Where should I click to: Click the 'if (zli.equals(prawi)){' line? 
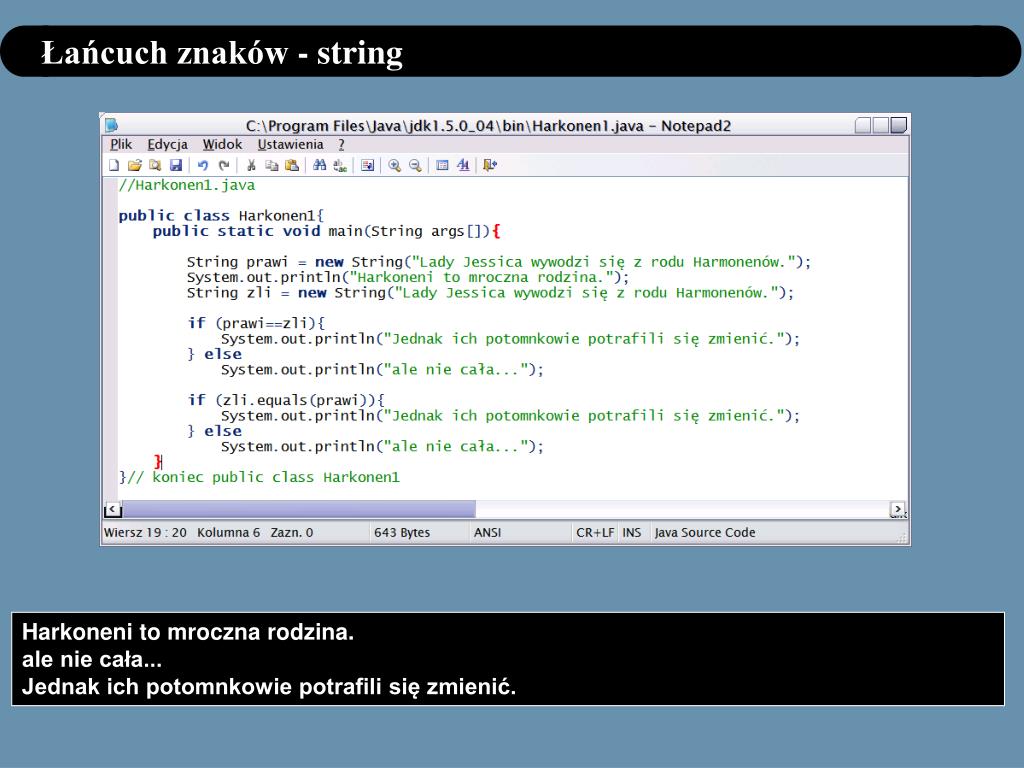click(286, 400)
